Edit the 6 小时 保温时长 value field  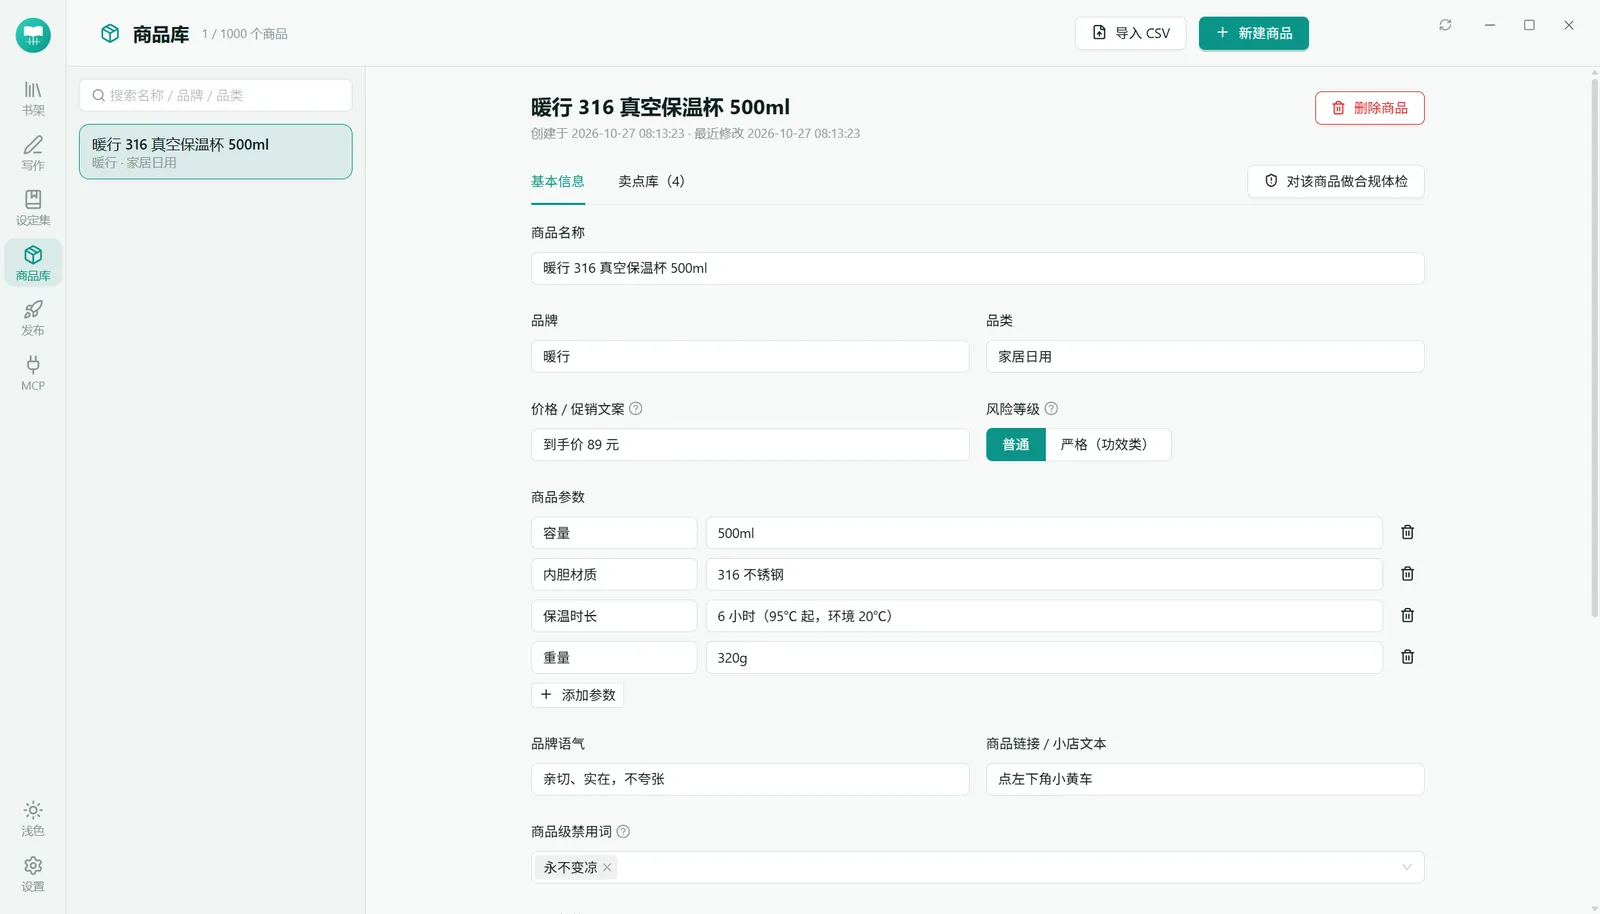[x=1044, y=616]
